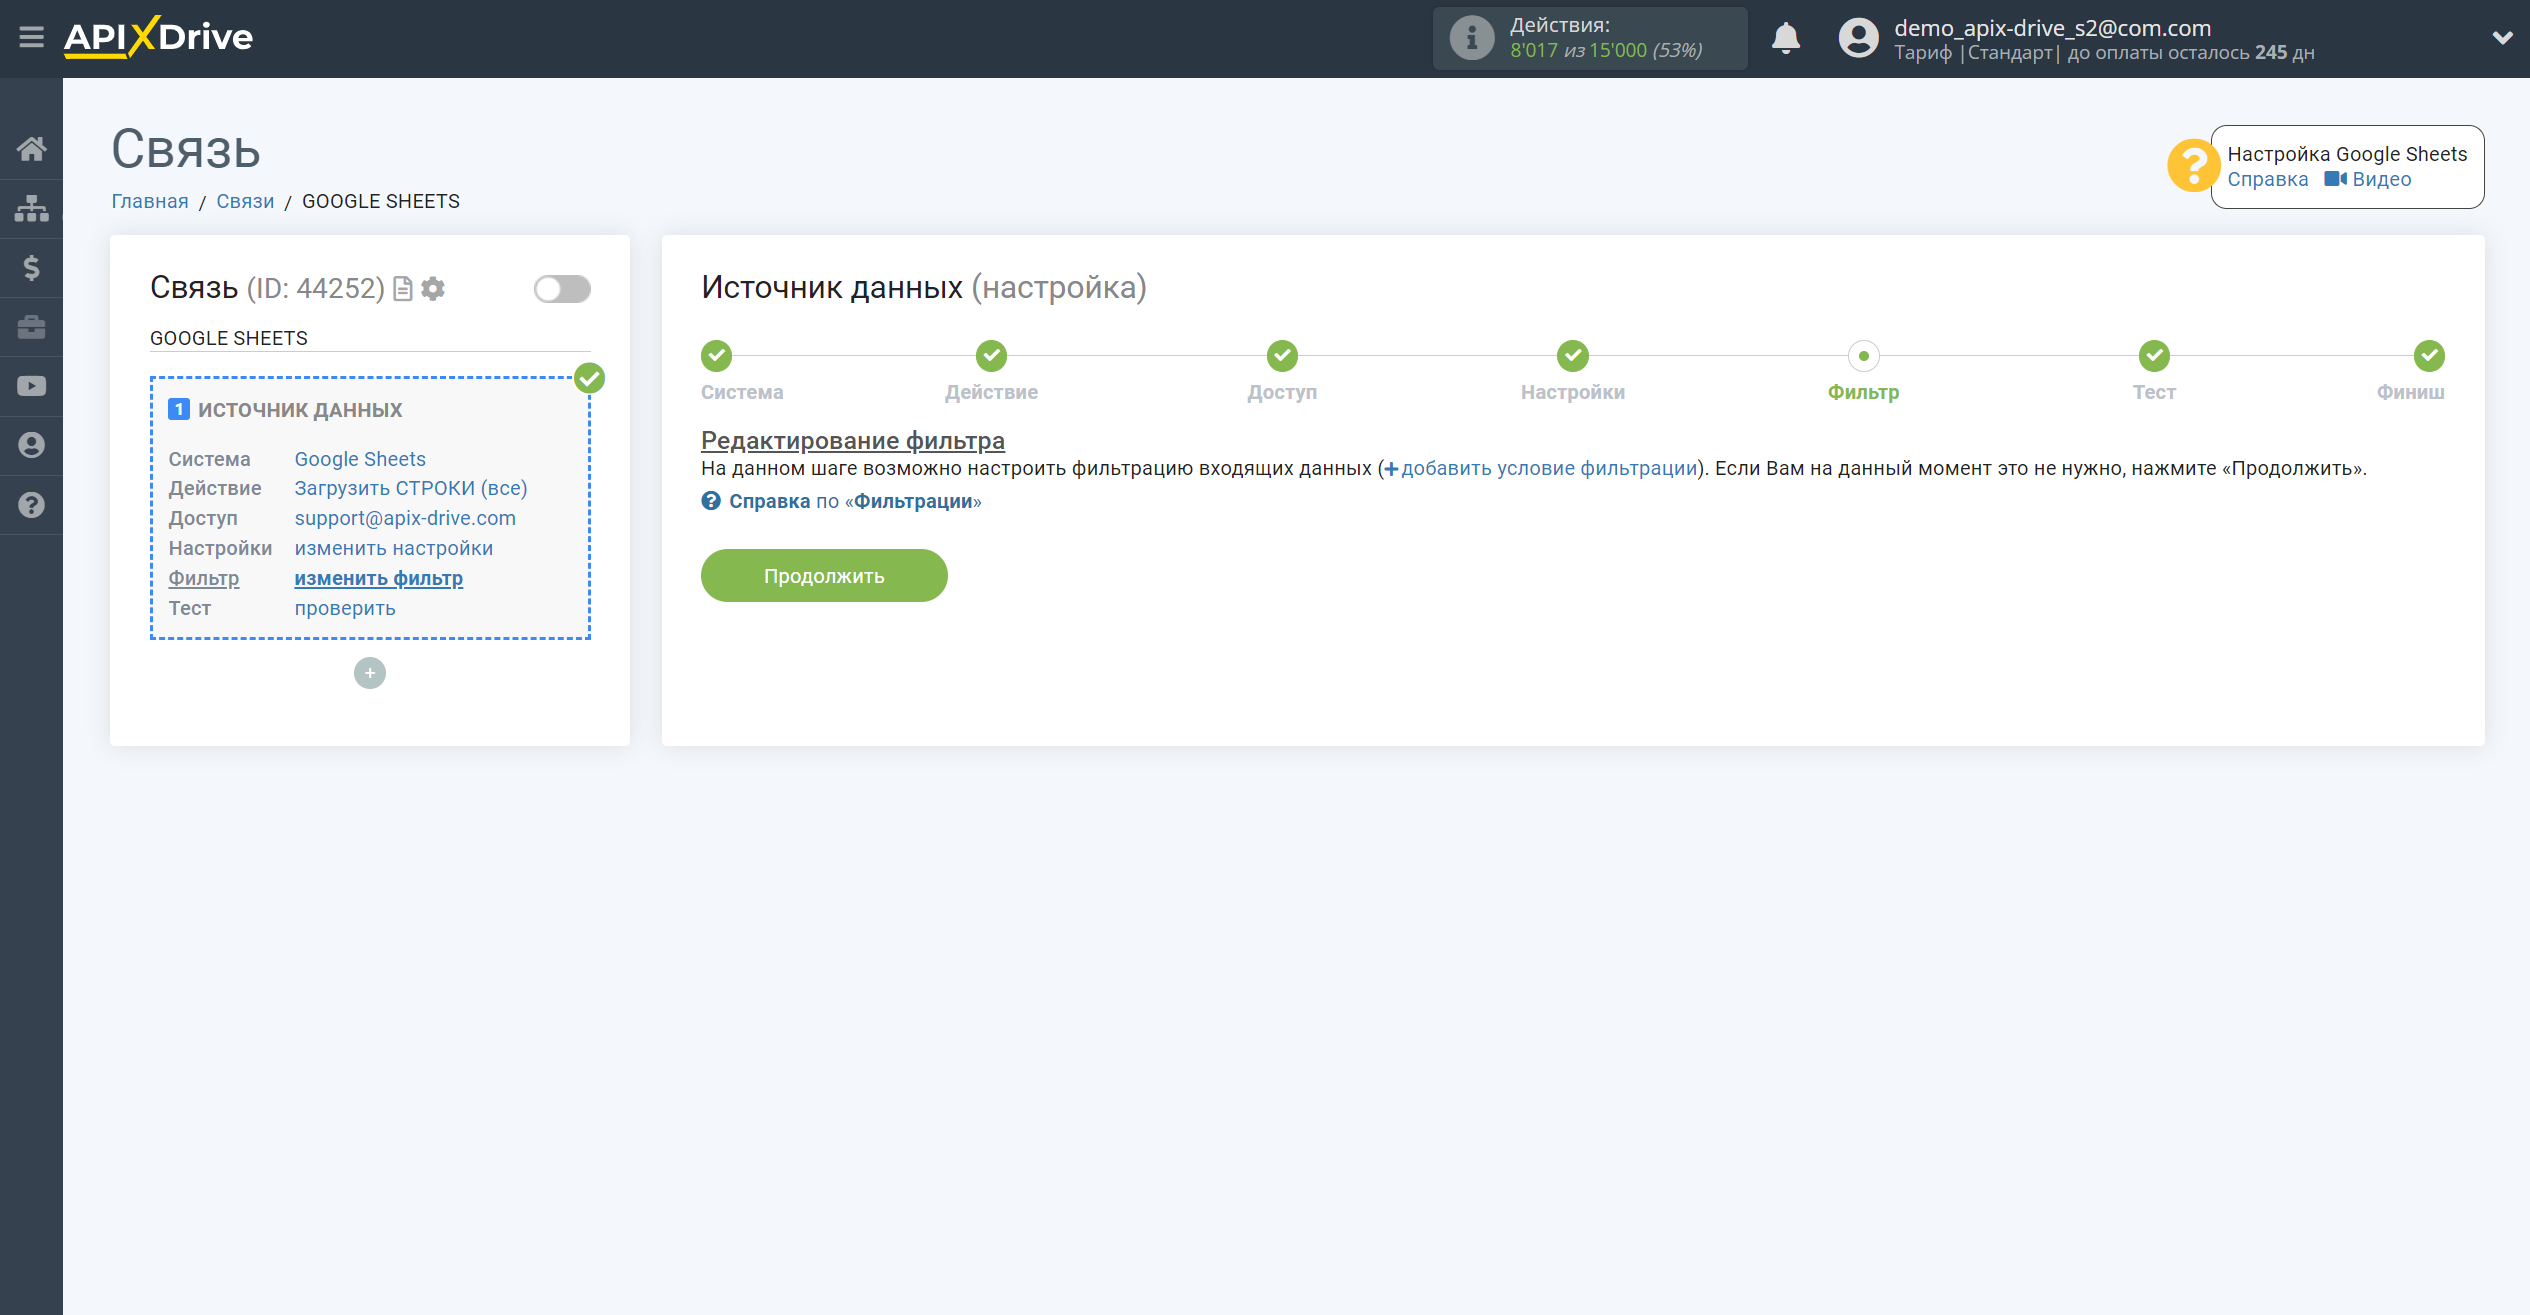
Task: Open the briefcase sidebar icon
Action: pos(31,327)
